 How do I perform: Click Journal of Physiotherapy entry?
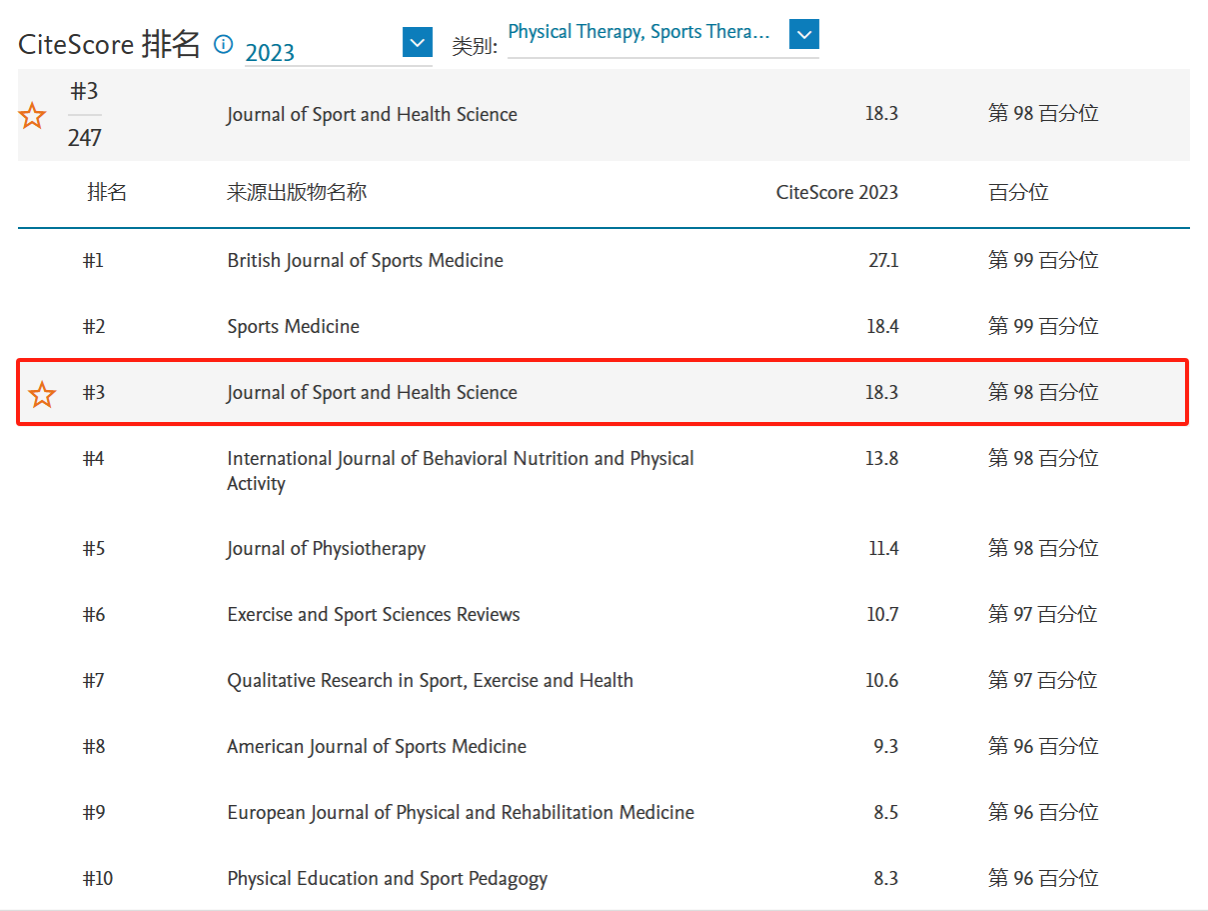(x=326, y=549)
